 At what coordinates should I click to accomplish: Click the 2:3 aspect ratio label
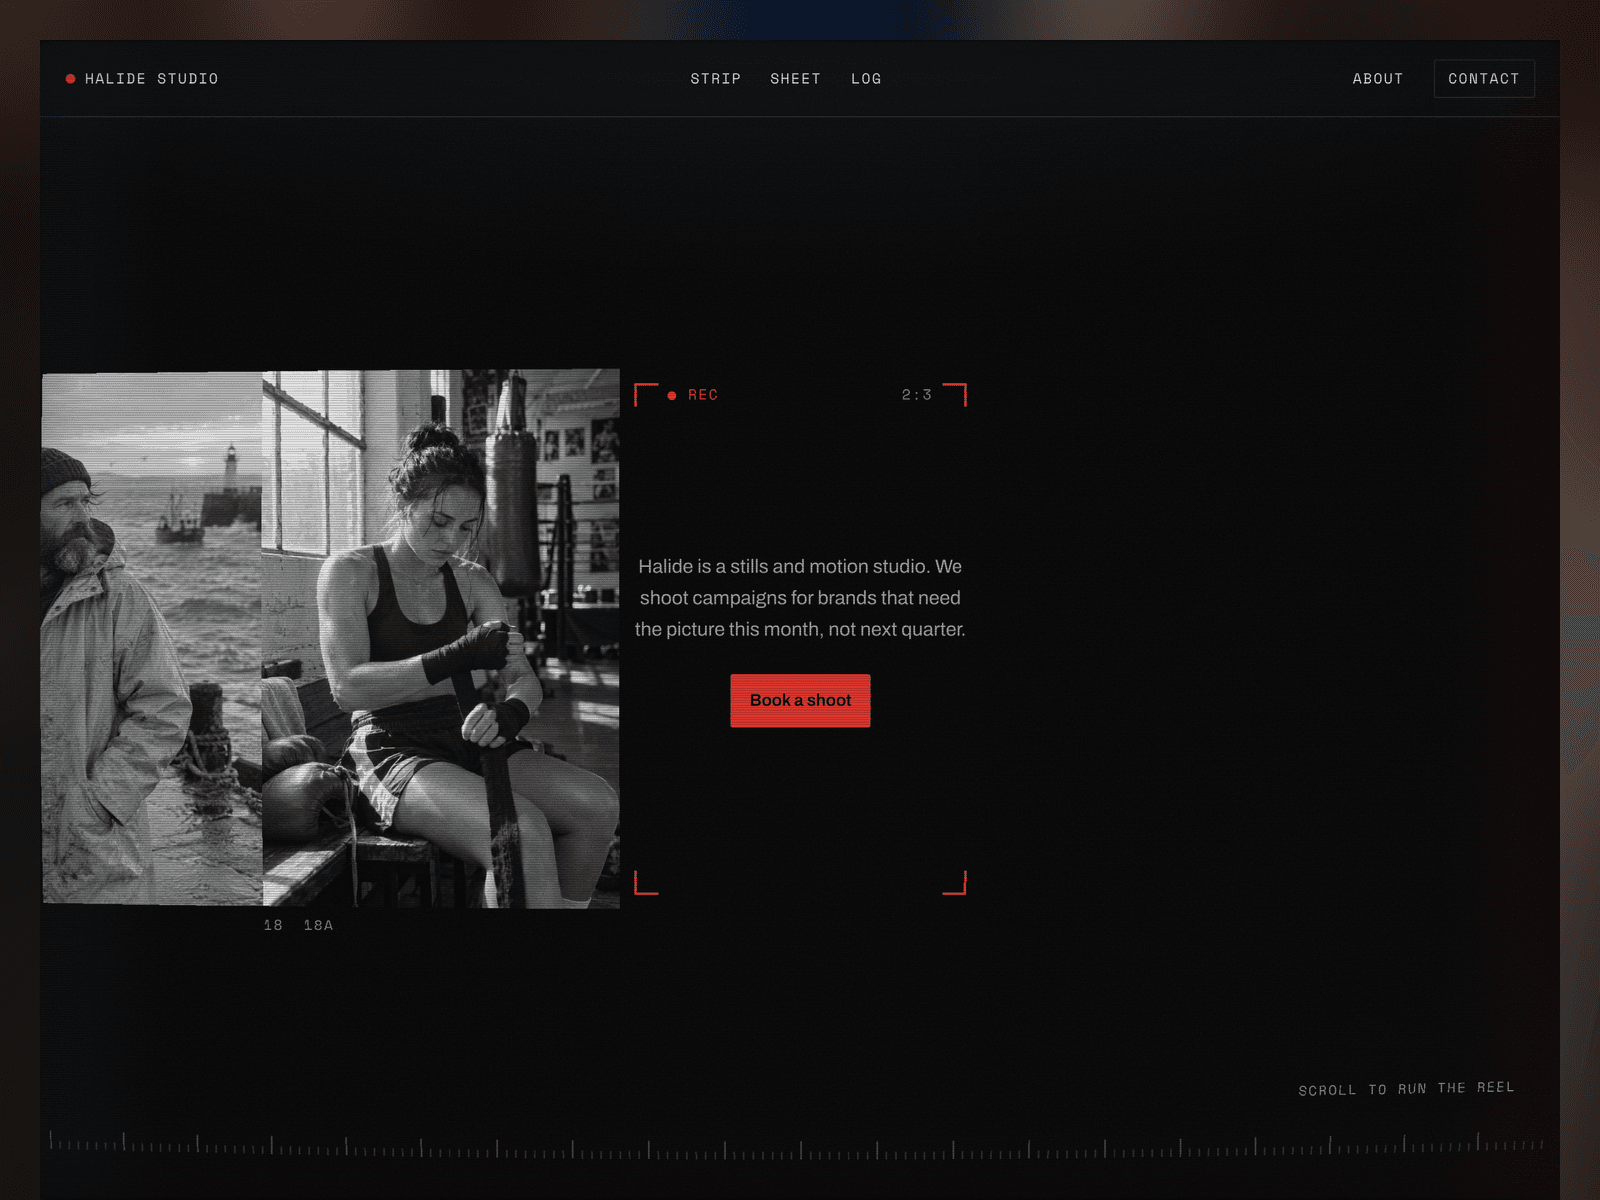tap(917, 395)
